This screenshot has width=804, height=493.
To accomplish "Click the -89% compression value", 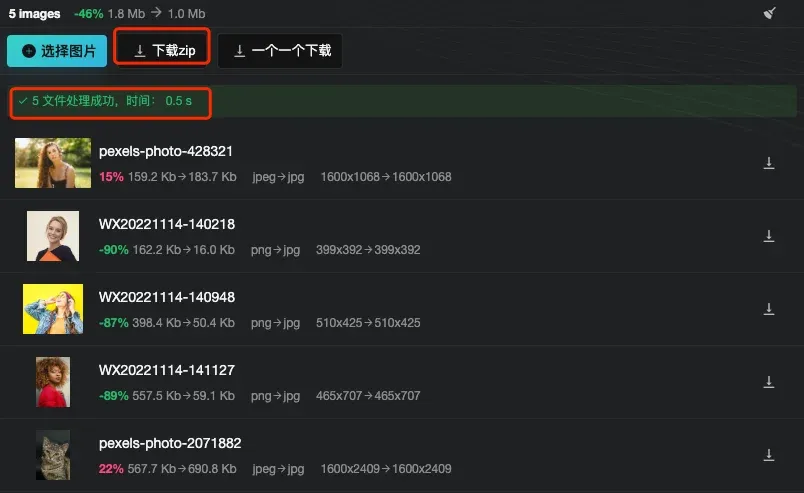I will tap(113, 396).
